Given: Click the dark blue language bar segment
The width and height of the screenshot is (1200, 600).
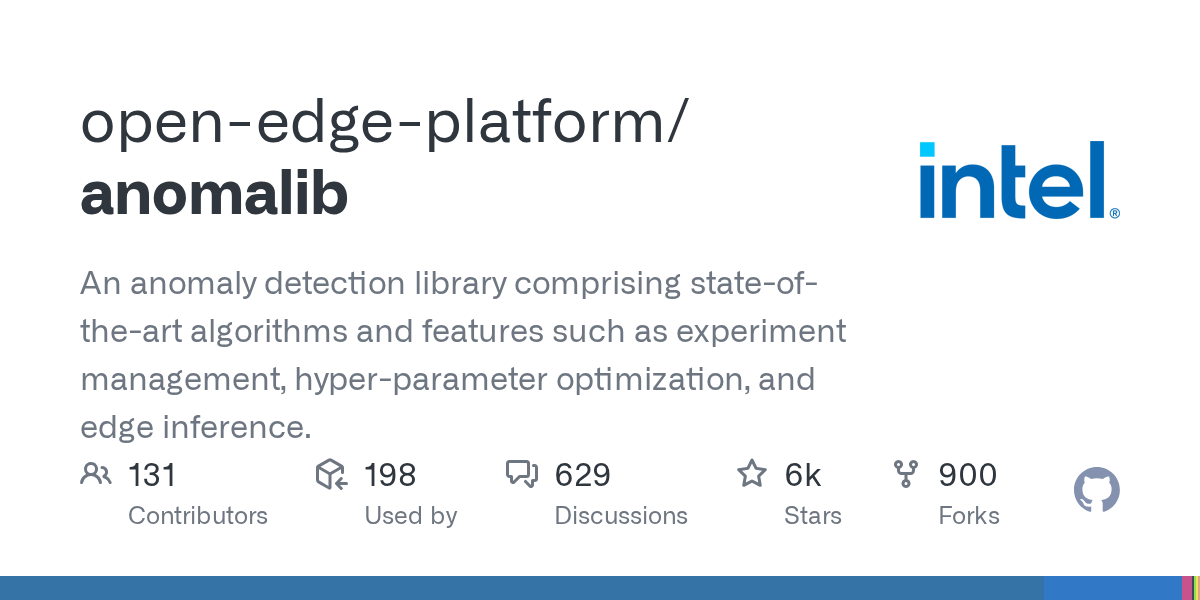Looking at the screenshot, I should tap(520, 588).
